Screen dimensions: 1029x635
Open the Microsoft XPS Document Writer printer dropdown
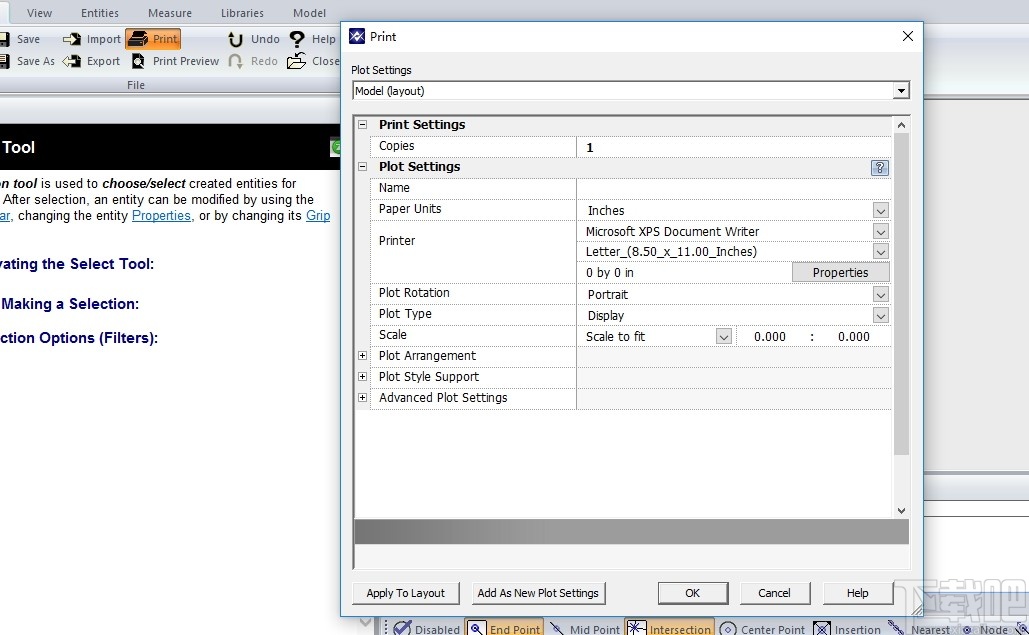tap(881, 232)
